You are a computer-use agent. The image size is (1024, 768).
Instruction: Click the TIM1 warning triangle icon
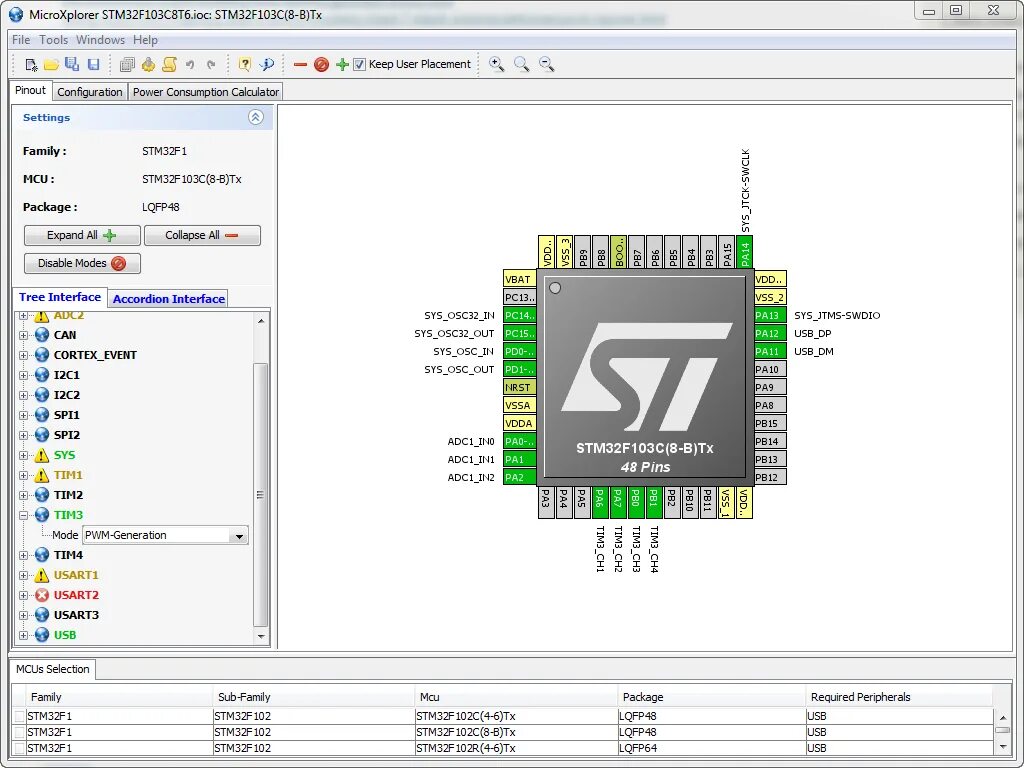click(x=42, y=475)
